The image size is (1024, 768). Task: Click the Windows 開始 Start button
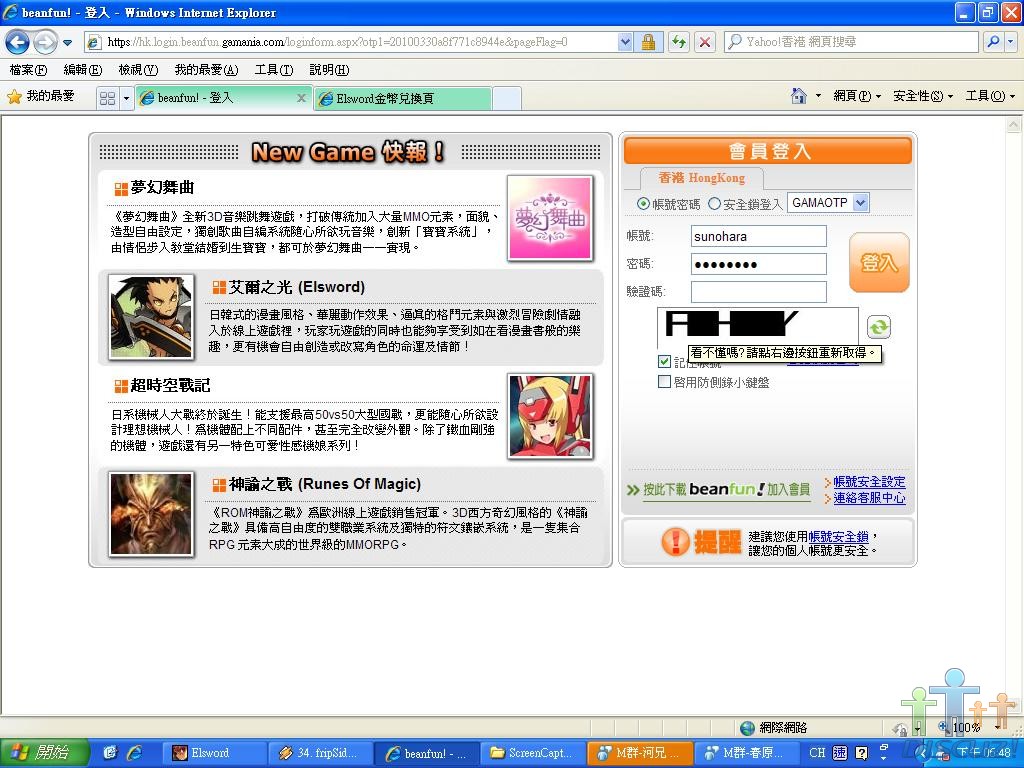(x=43, y=753)
